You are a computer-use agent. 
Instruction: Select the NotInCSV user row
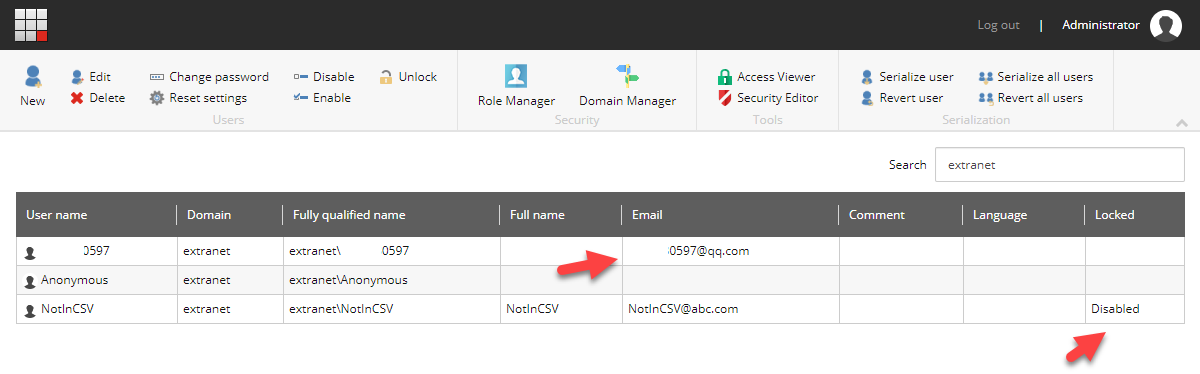600,309
